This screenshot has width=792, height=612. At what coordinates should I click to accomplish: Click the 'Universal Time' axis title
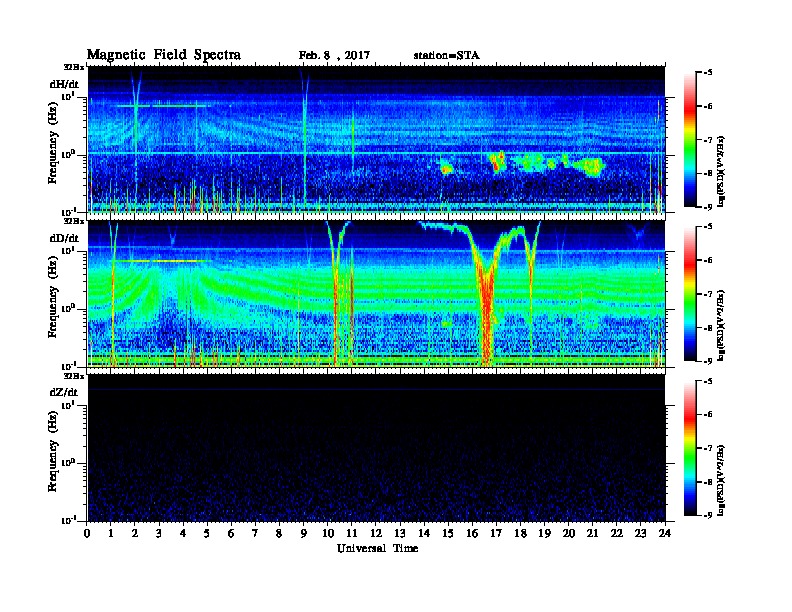pos(378,548)
